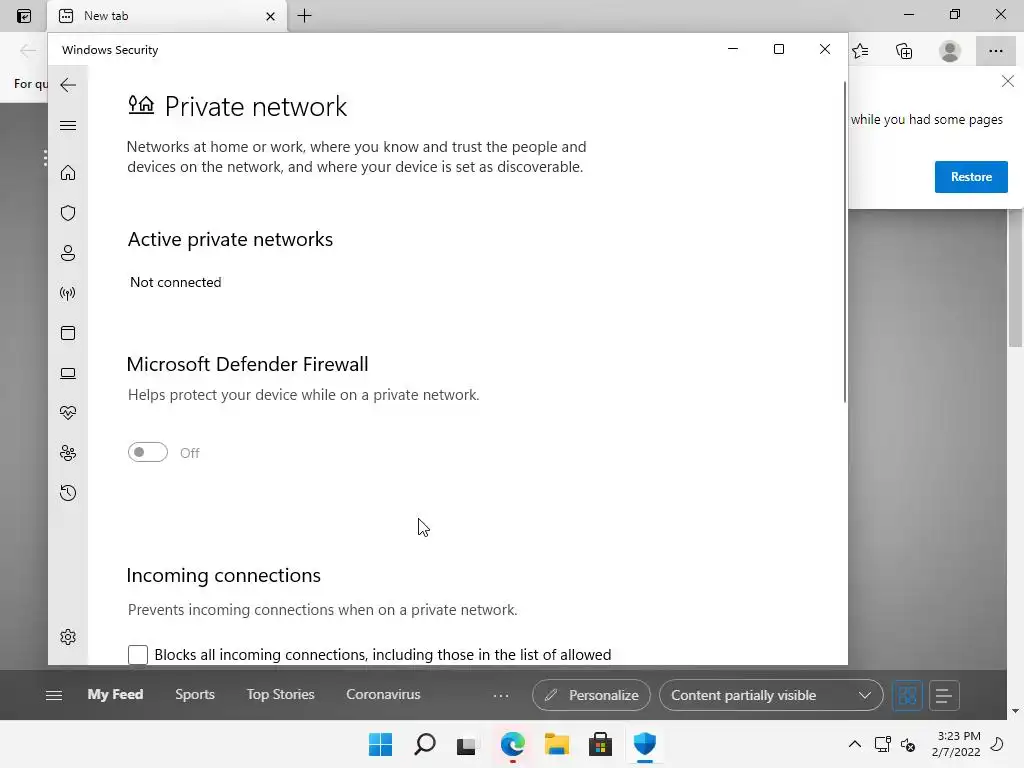Open the muted volume tray icon
The height and width of the screenshot is (768, 1024).
pyautogui.click(x=908, y=744)
